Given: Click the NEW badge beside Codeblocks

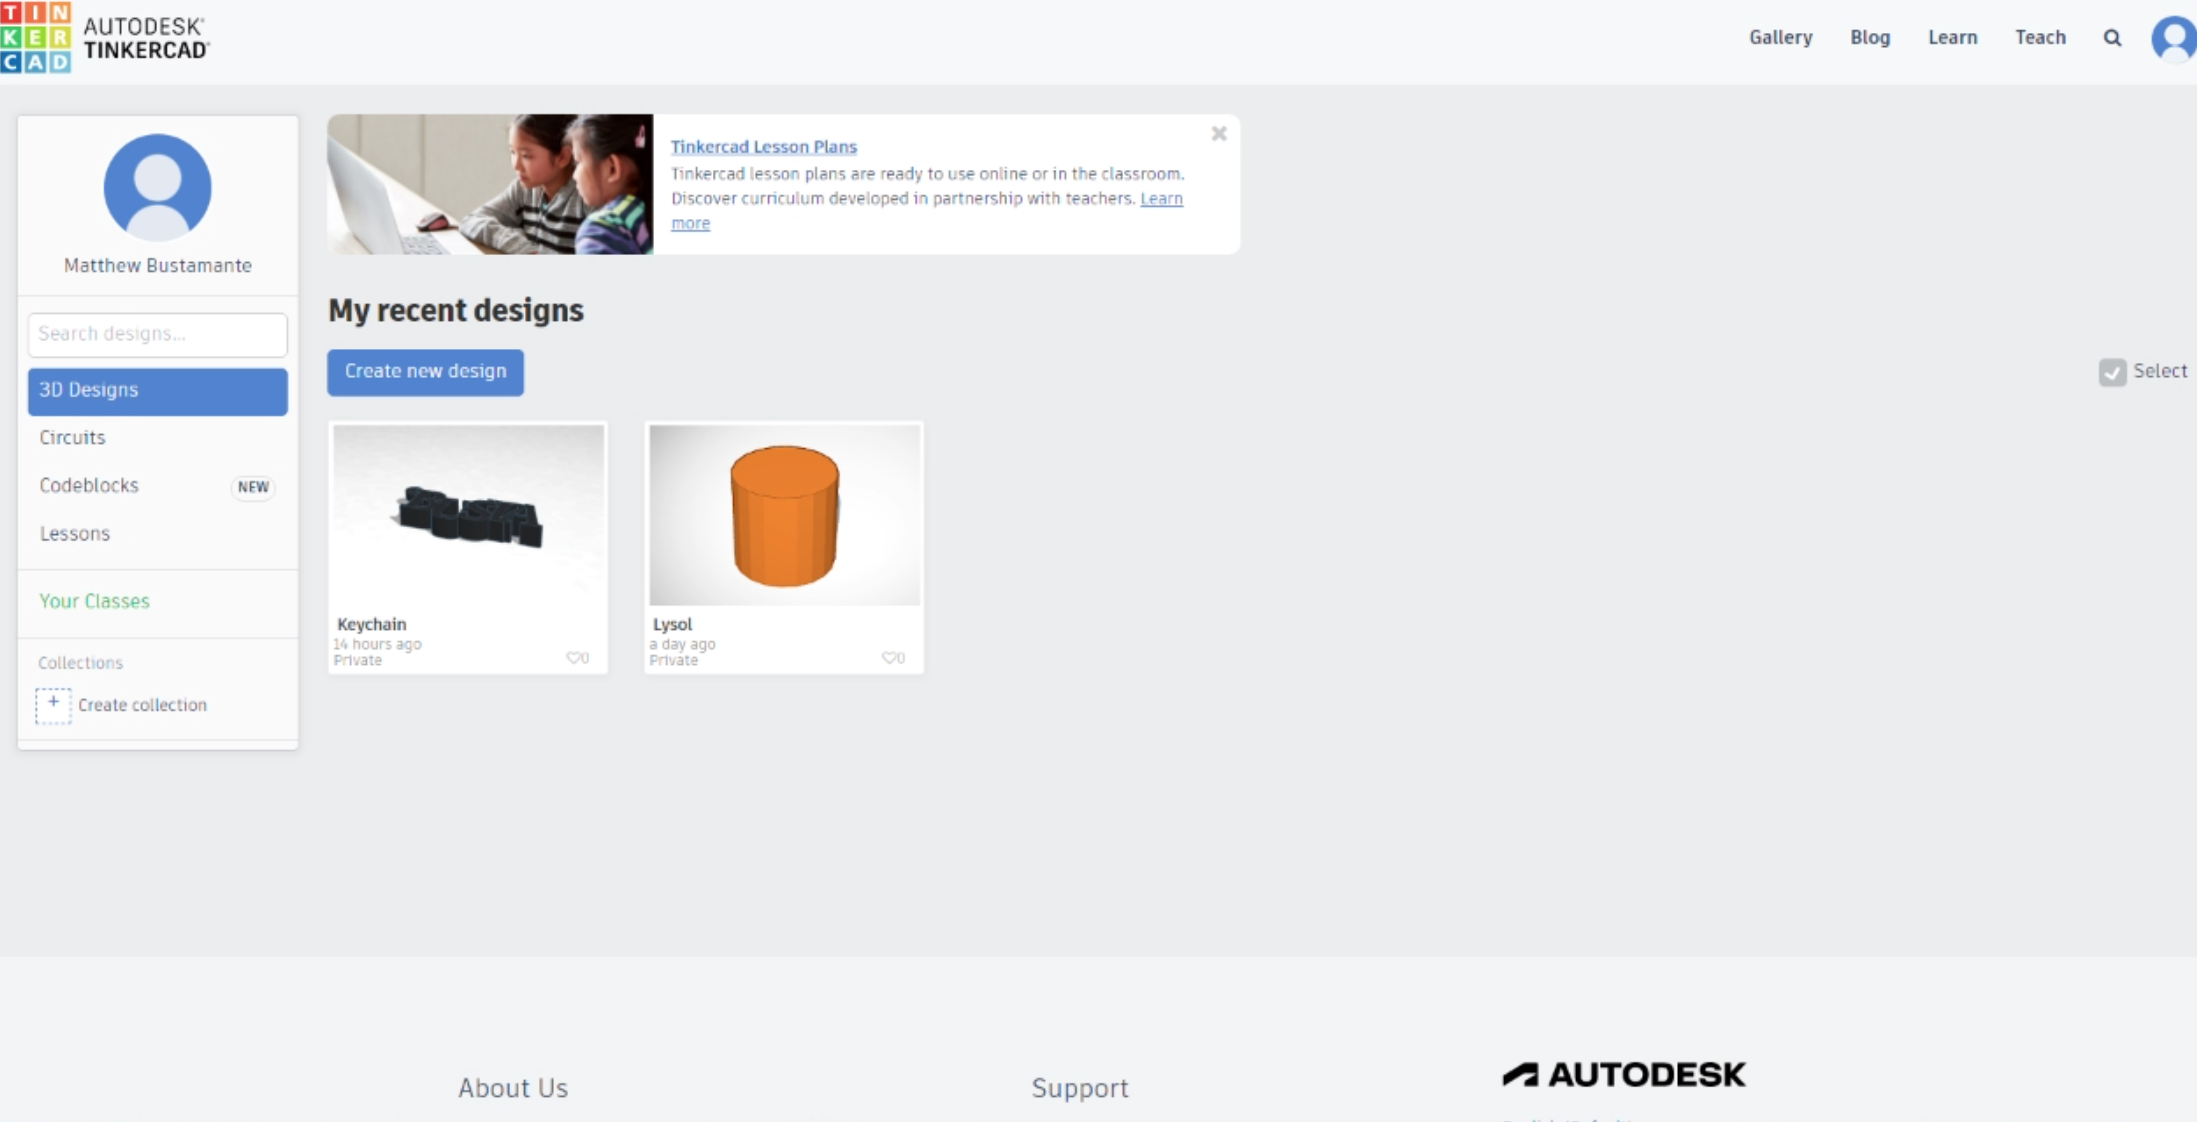Looking at the screenshot, I should (253, 487).
